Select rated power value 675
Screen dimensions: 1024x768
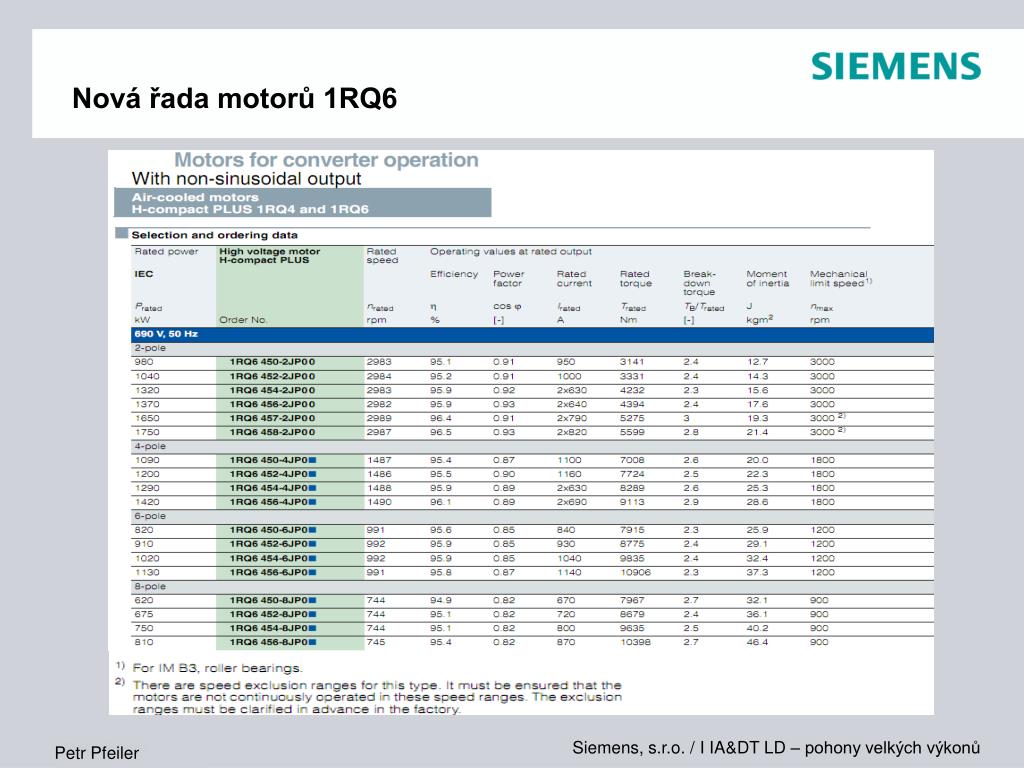point(144,615)
